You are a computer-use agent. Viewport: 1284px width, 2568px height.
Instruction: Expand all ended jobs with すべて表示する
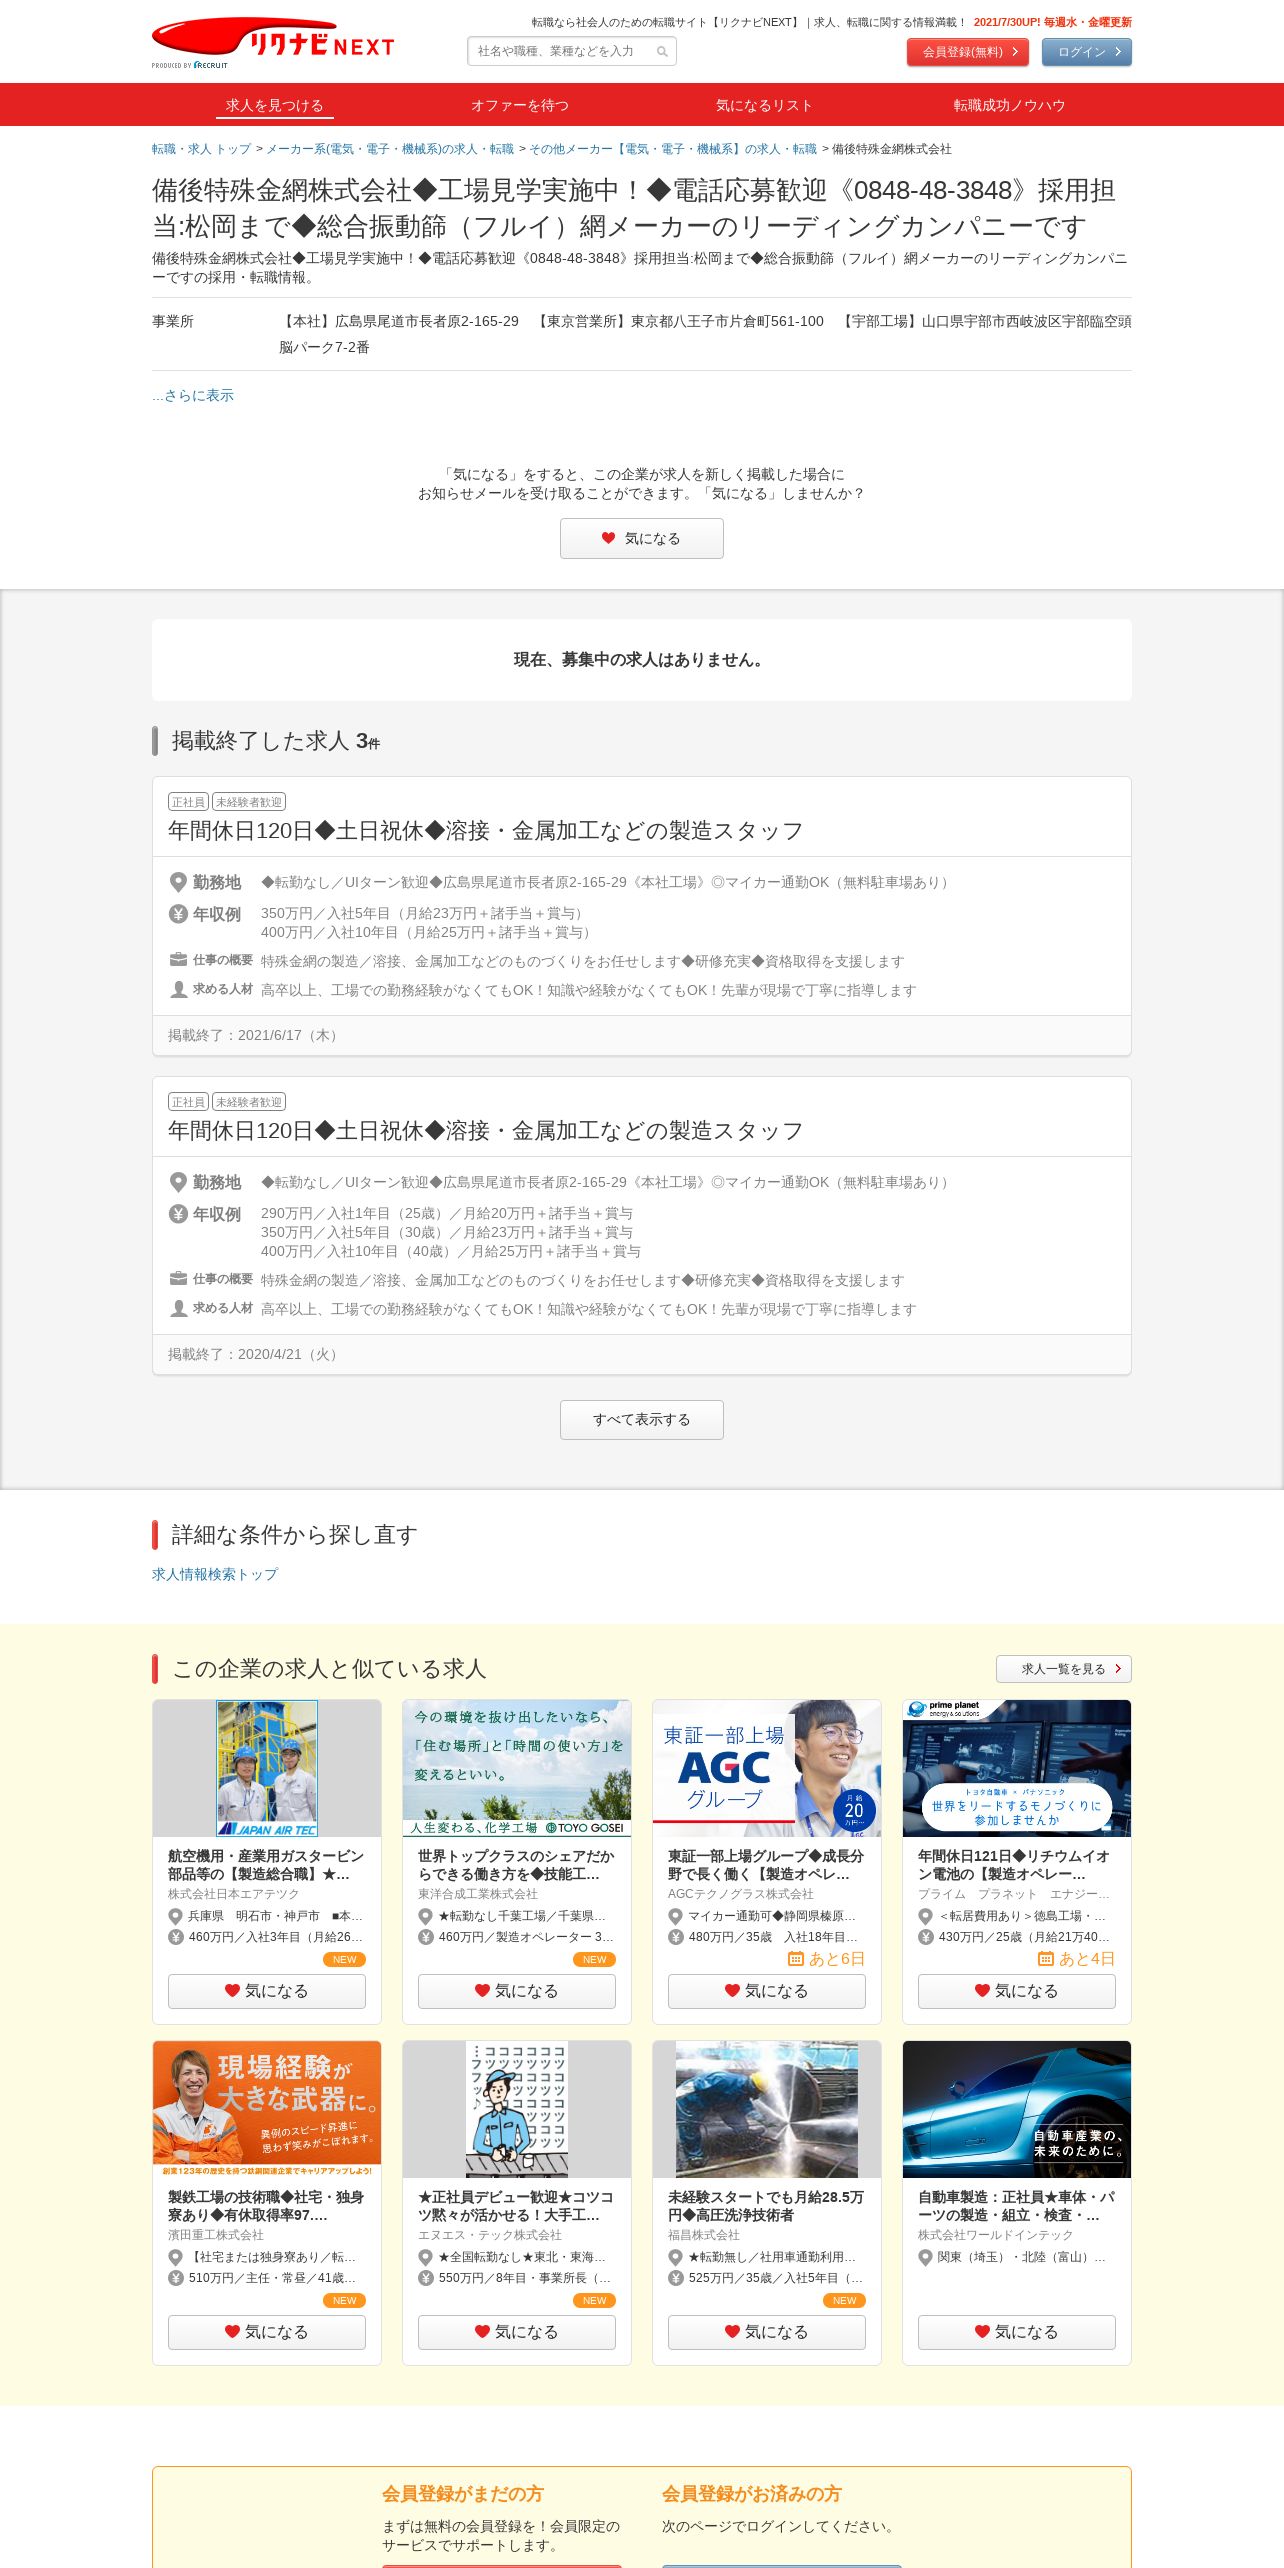(642, 1420)
